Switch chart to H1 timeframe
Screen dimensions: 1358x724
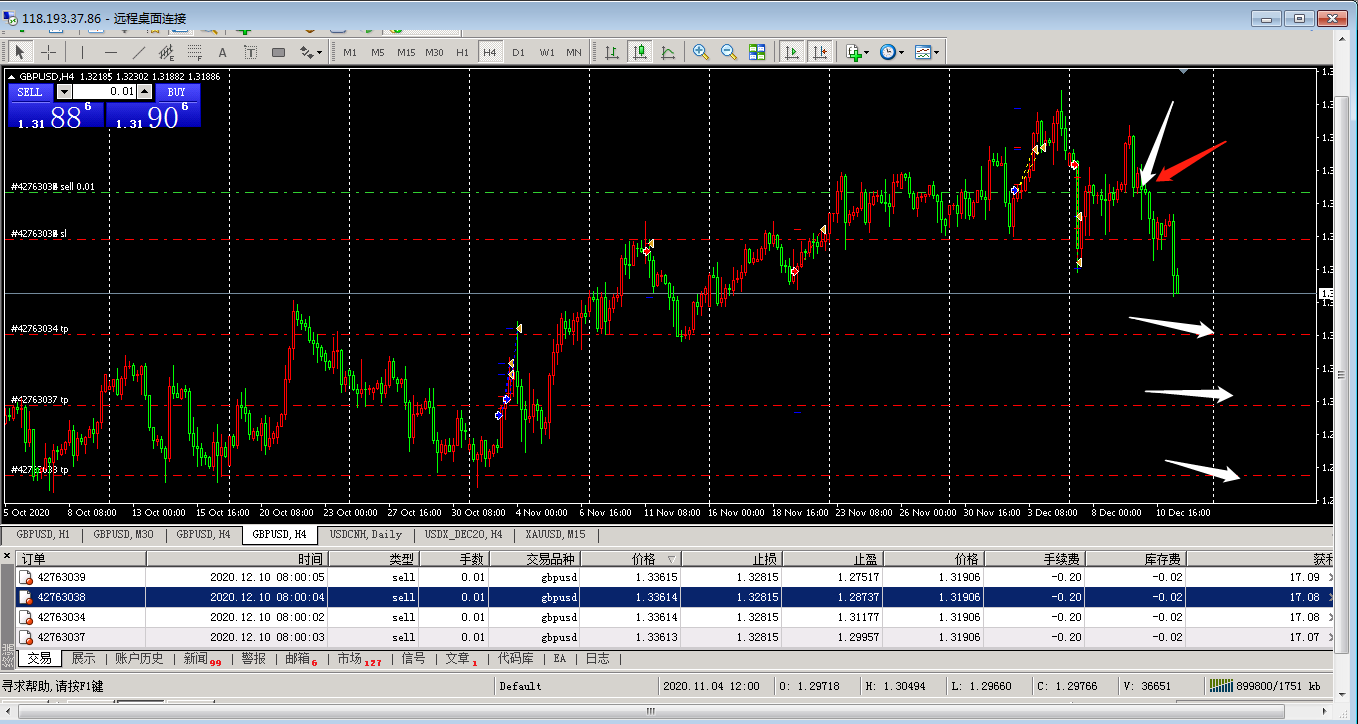pos(462,52)
